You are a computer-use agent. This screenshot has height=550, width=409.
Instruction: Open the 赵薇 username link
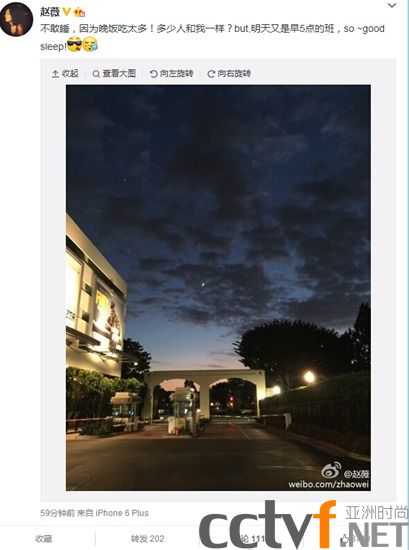[x=50, y=12]
